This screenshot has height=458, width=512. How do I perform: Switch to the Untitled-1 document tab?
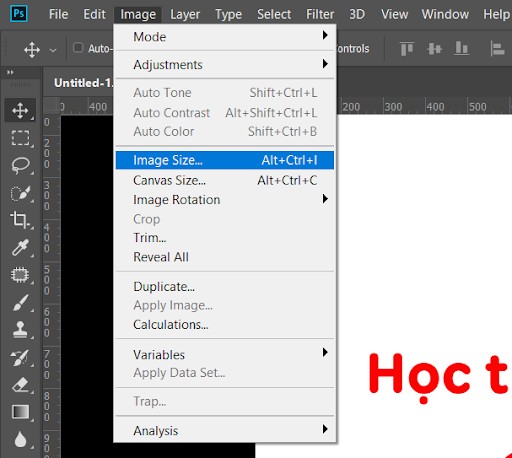click(x=83, y=83)
